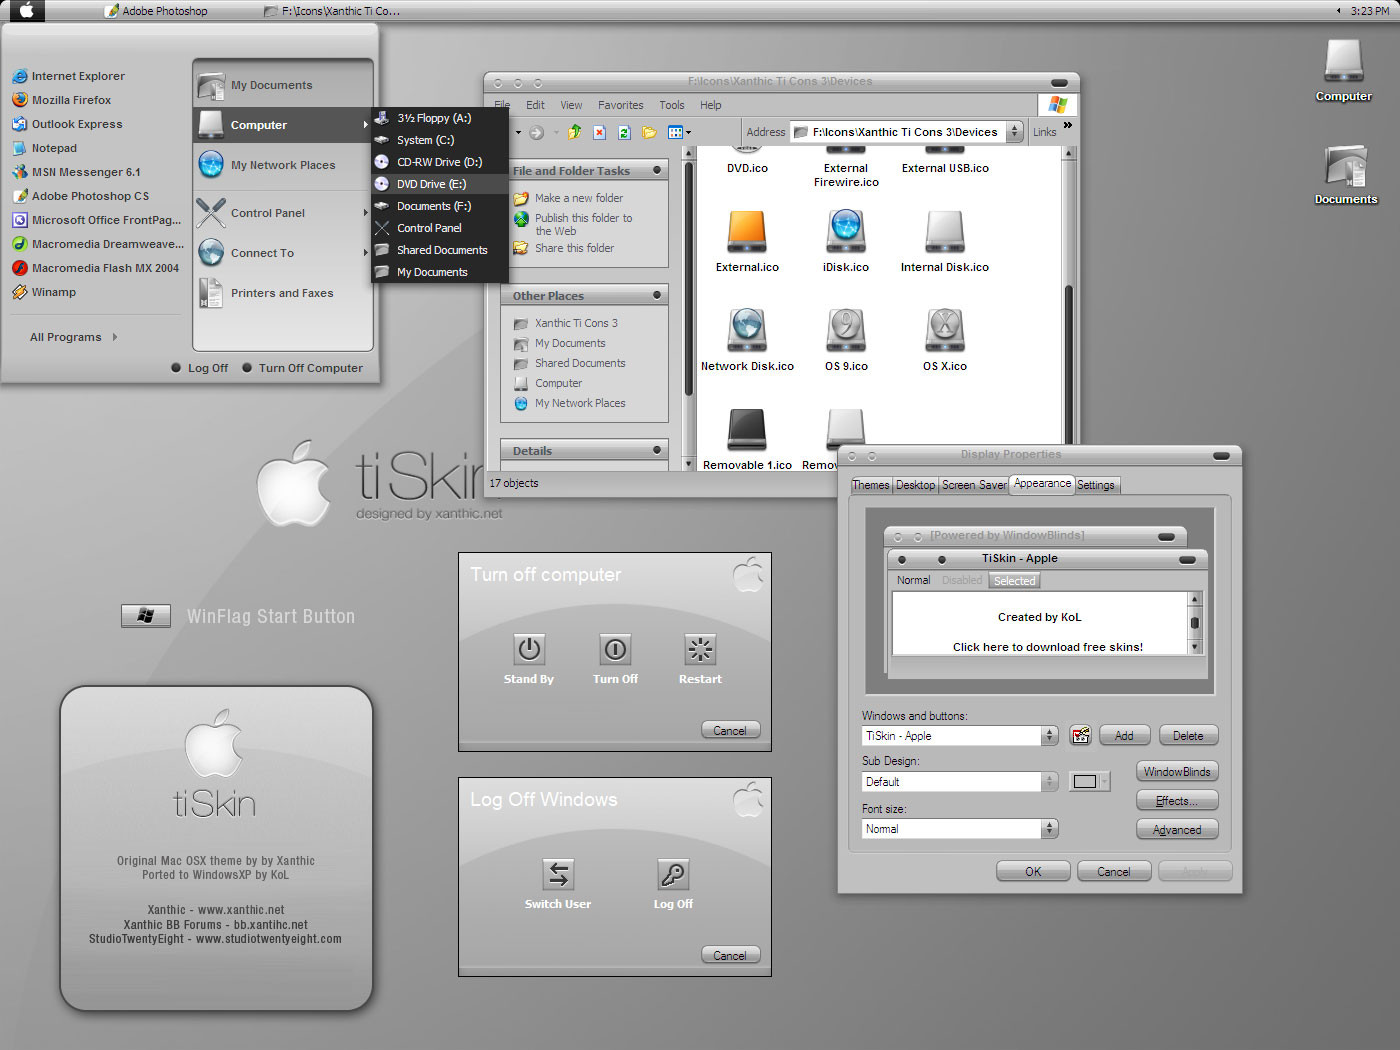The height and width of the screenshot is (1050, 1400).
Task: Click the WindowBlinds button
Action: [x=1177, y=772]
